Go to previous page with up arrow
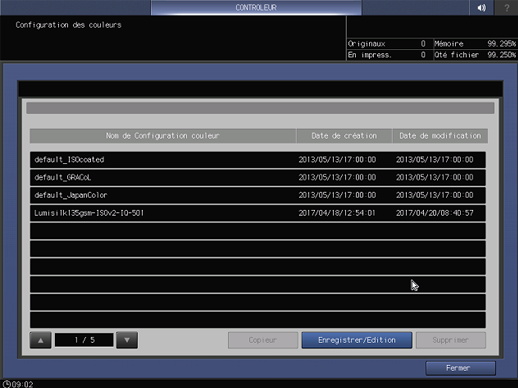This screenshot has height=388, width=518. click(x=40, y=340)
